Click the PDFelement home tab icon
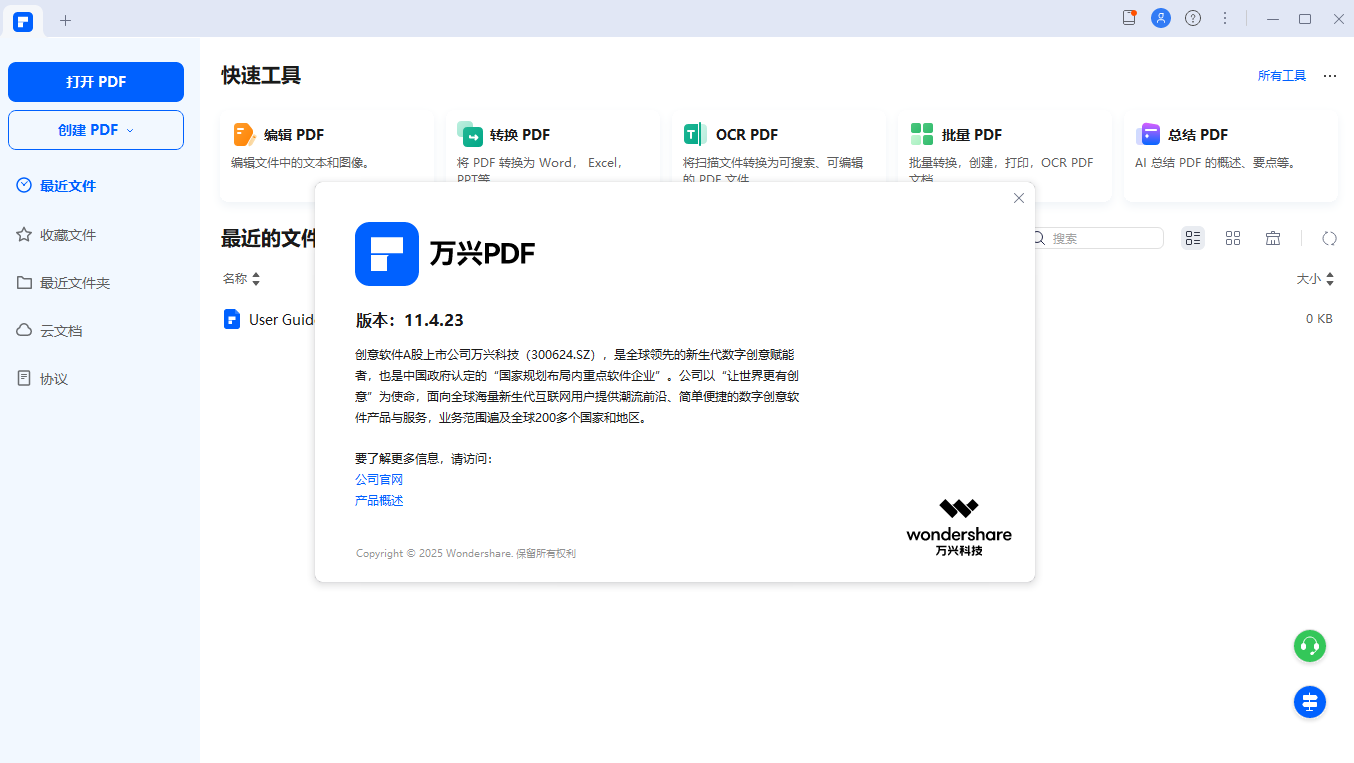This screenshot has height=763, width=1354. [x=23, y=21]
